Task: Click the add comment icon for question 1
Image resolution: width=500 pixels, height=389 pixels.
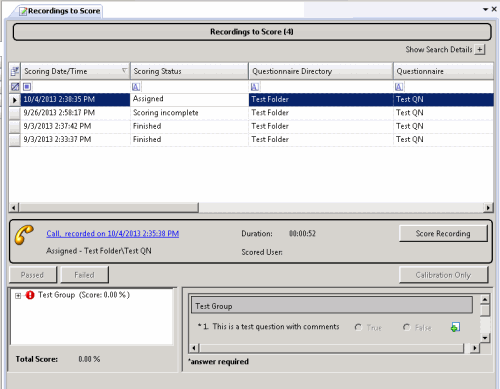Action: click(455, 327)
